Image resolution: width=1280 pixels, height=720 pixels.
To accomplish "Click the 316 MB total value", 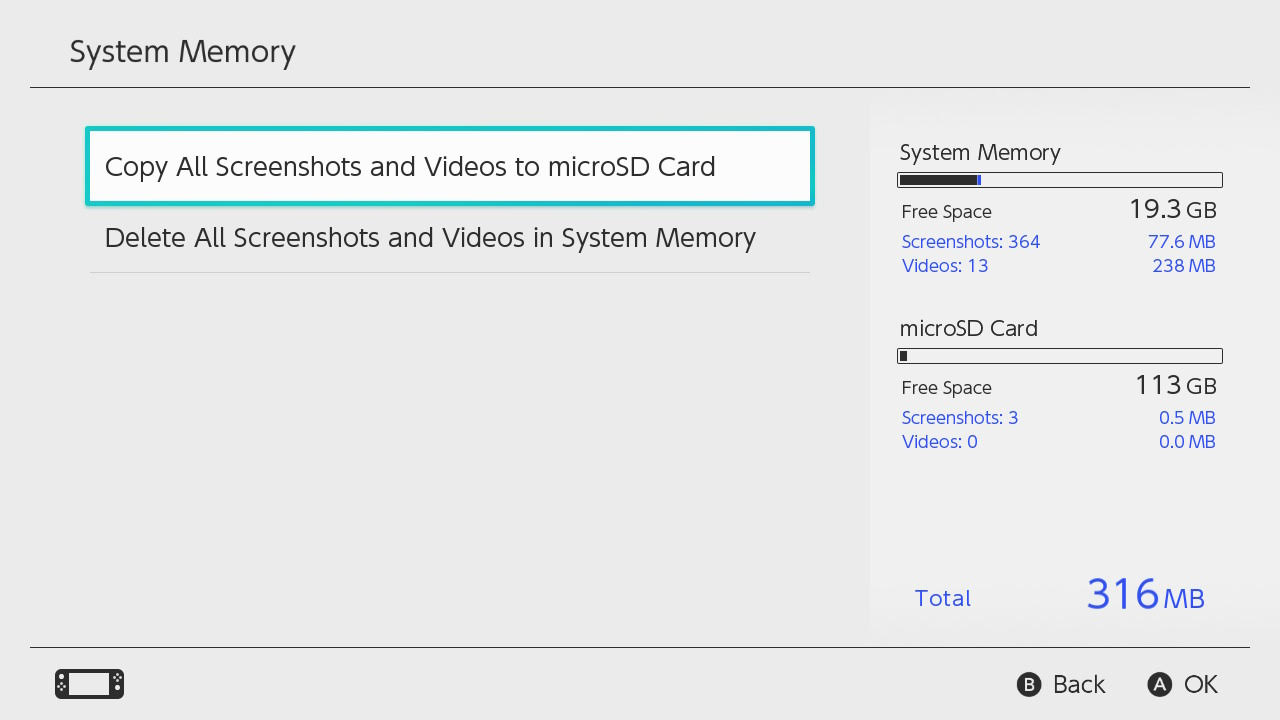I will click(x=1146, y=595).
